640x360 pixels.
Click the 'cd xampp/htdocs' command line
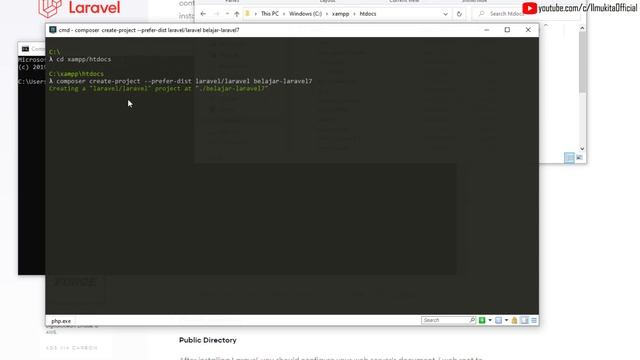pos(84,59)
